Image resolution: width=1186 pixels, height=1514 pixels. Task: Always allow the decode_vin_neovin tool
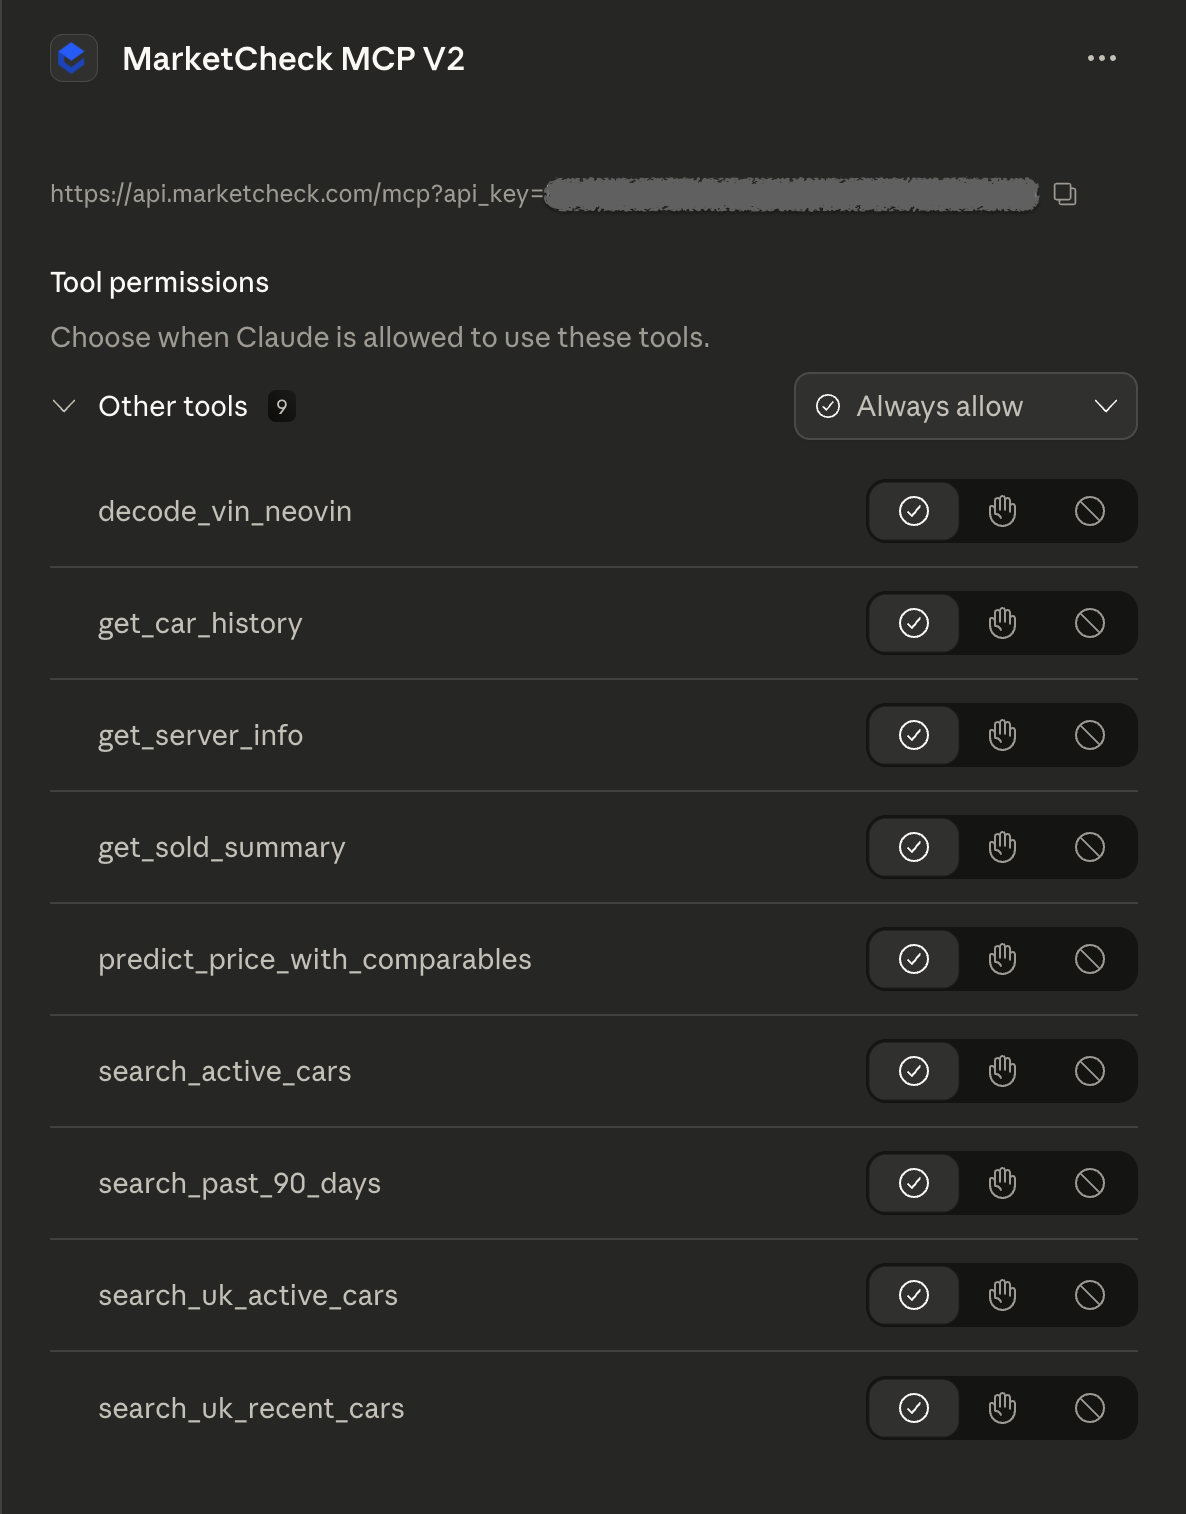point(914,511)
